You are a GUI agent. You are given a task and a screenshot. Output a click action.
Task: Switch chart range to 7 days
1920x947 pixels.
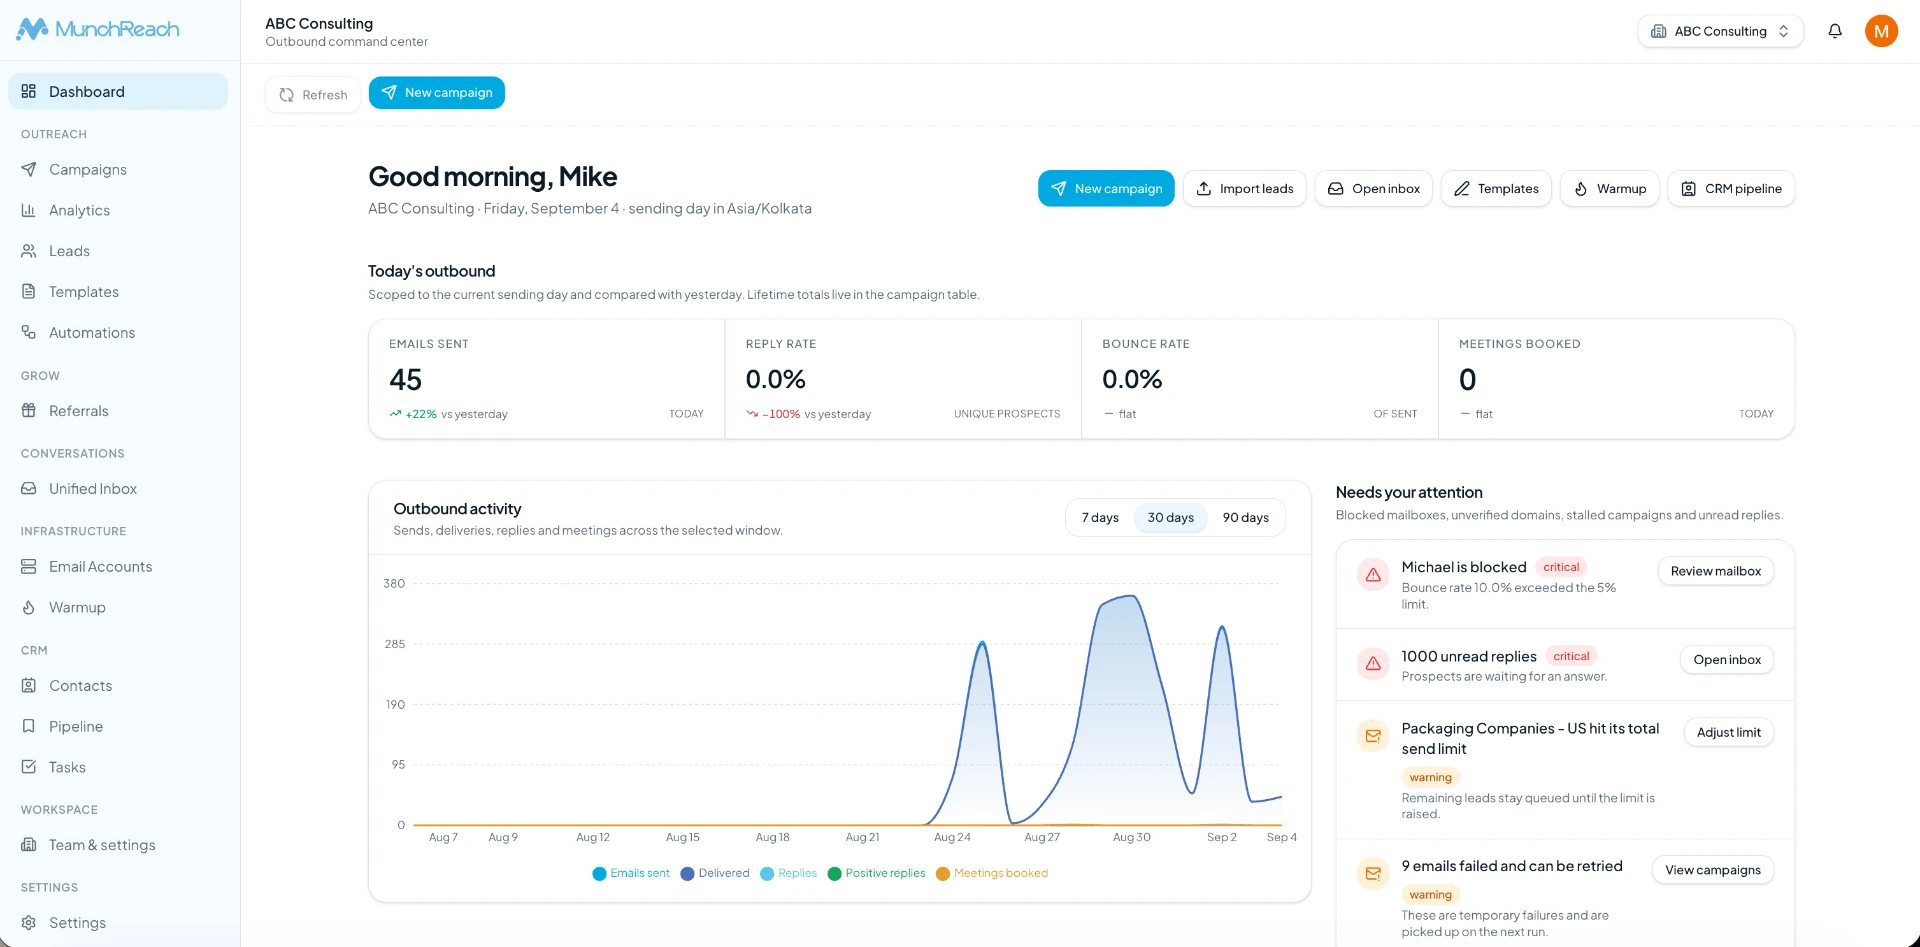click(x=1100, y=518)
